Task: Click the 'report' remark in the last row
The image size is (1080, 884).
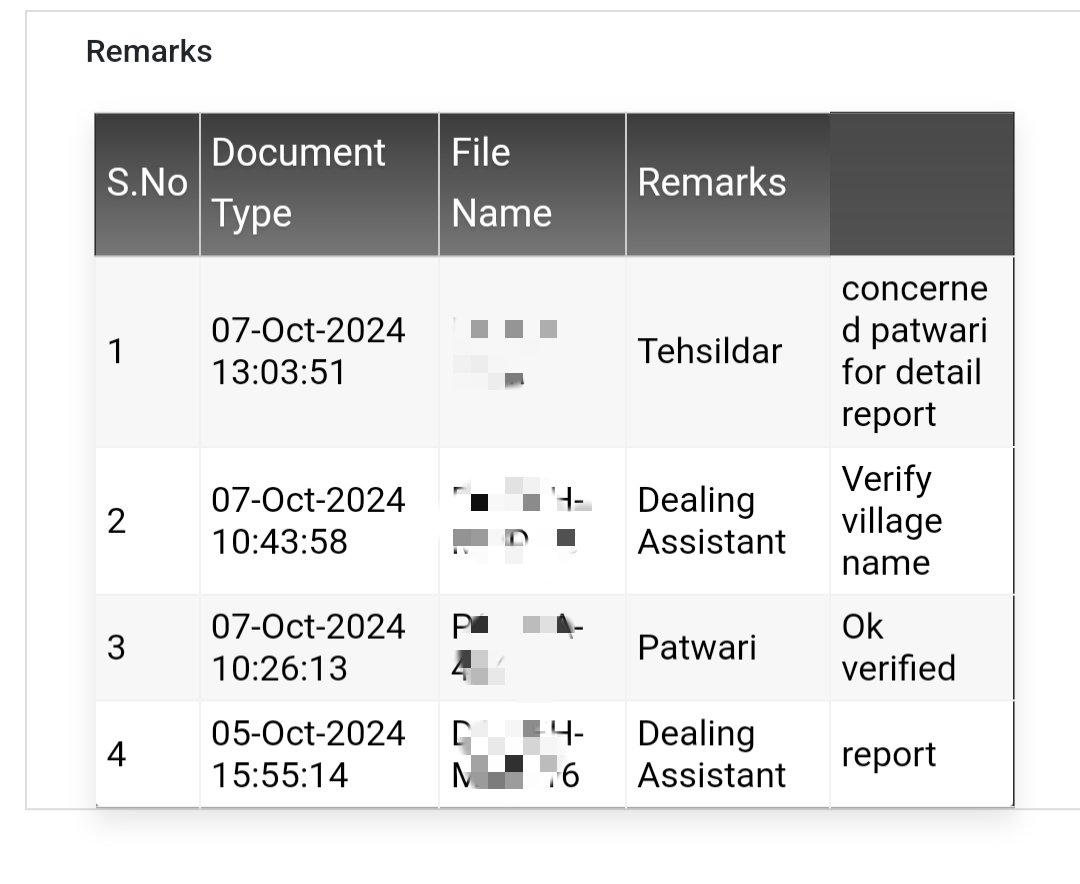Action: click(x=884, y=754)
